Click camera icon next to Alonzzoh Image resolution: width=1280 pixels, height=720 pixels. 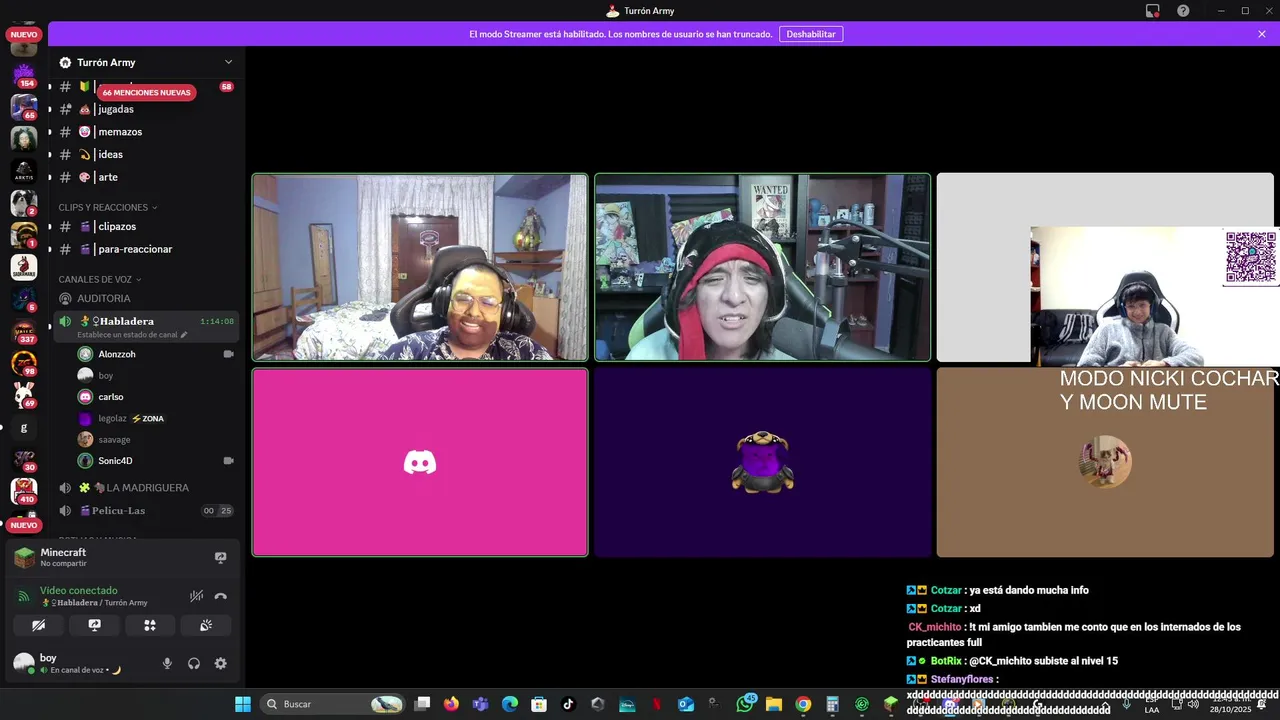pos(228,354)
